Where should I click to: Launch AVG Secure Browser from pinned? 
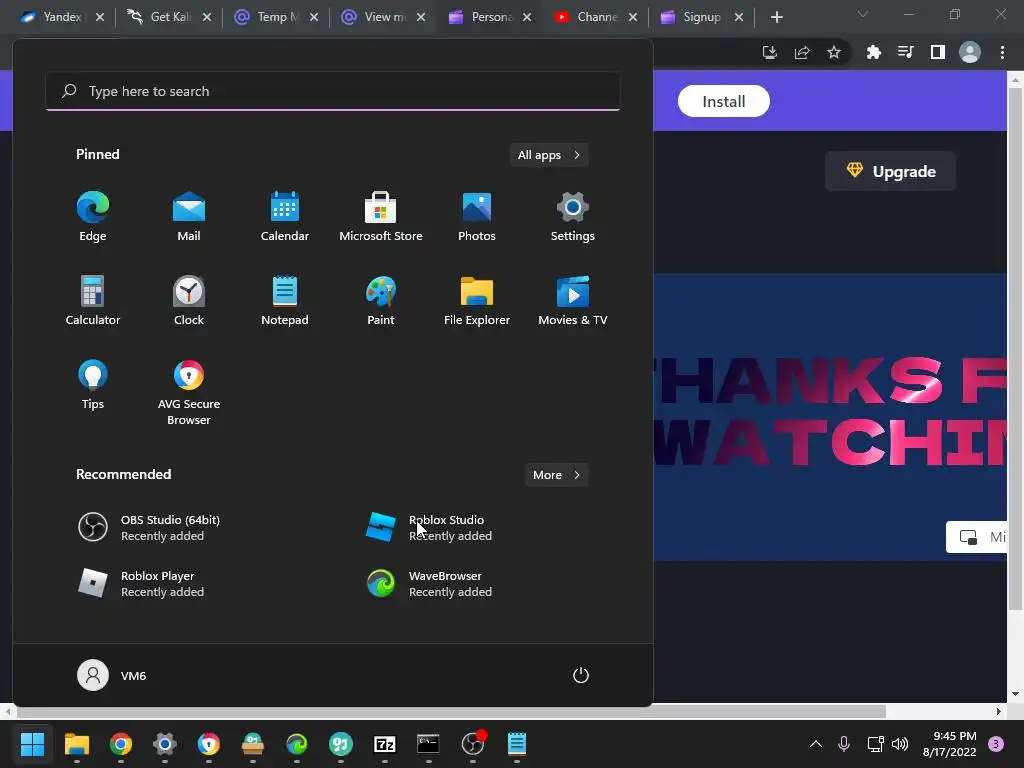189,392
